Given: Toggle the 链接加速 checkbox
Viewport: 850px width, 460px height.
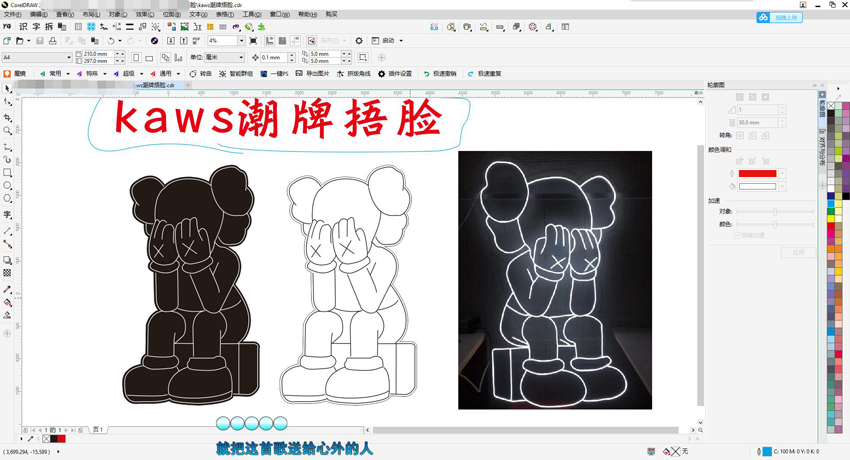Looking at the screenshot, I should point(737,235).
